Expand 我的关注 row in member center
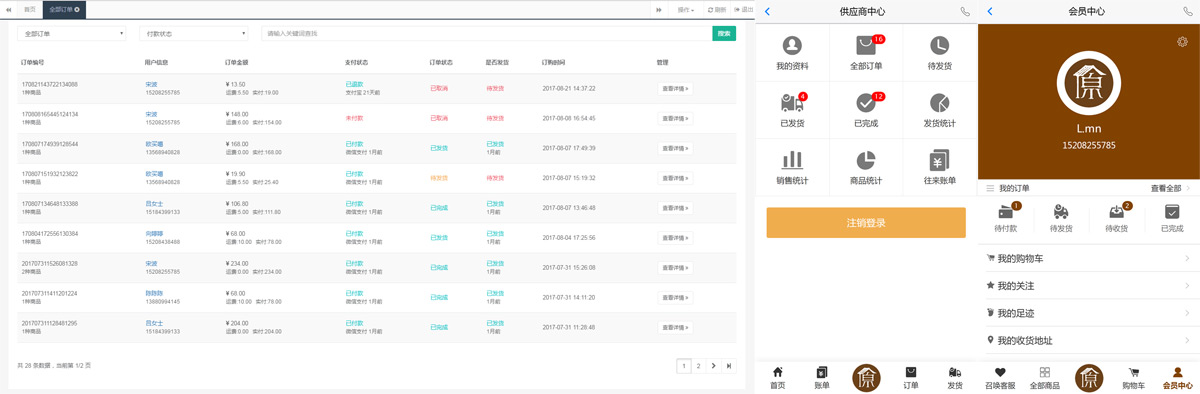Viewport: 1200px width, 394px height. click(x=1089, y=285)
